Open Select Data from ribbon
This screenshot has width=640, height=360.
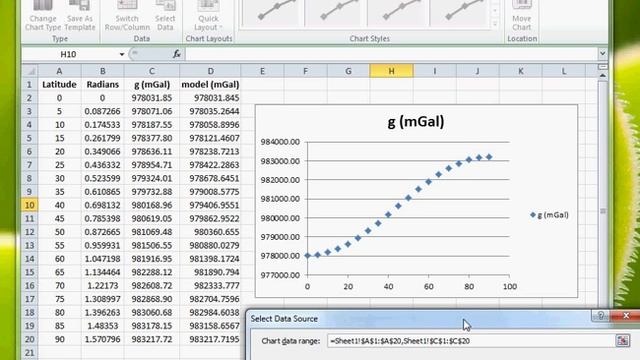(165, 16)
